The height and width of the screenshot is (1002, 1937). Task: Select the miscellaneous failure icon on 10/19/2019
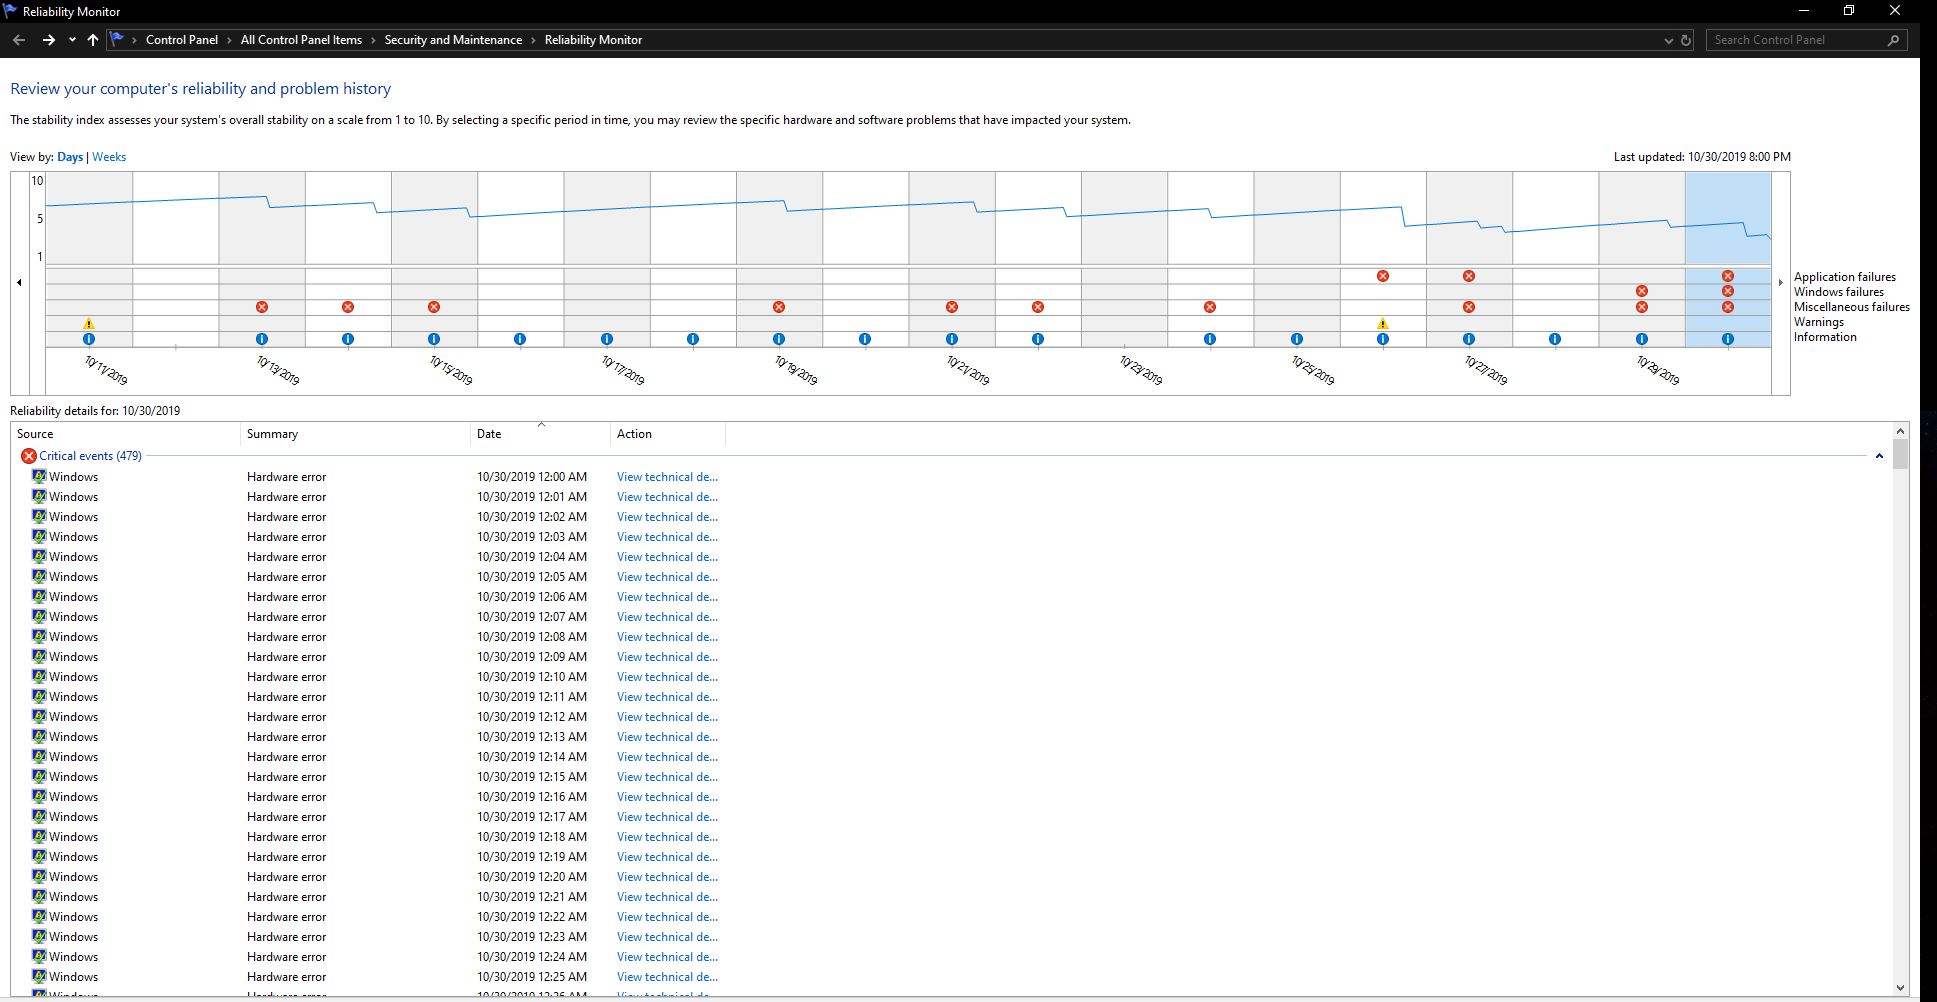779,307
